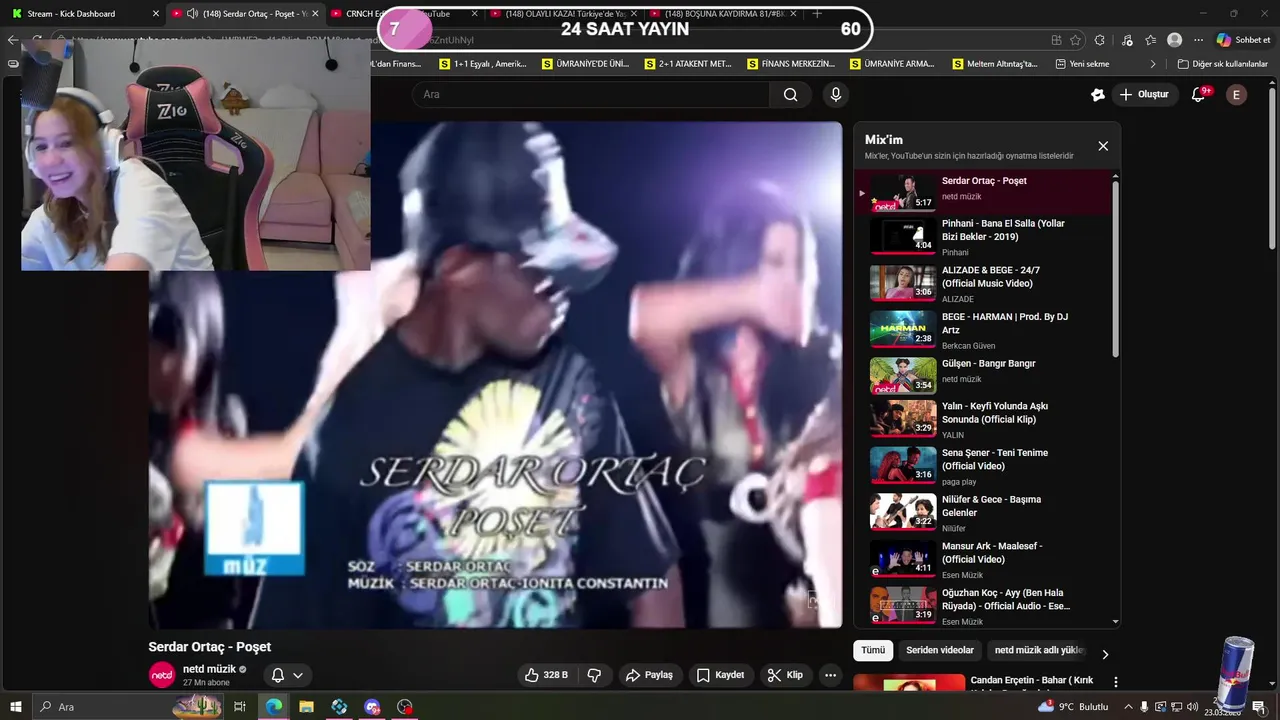The image size is (1280, 720).
Task: Open volume control in system tray
Action: (x=1192, y=707)
